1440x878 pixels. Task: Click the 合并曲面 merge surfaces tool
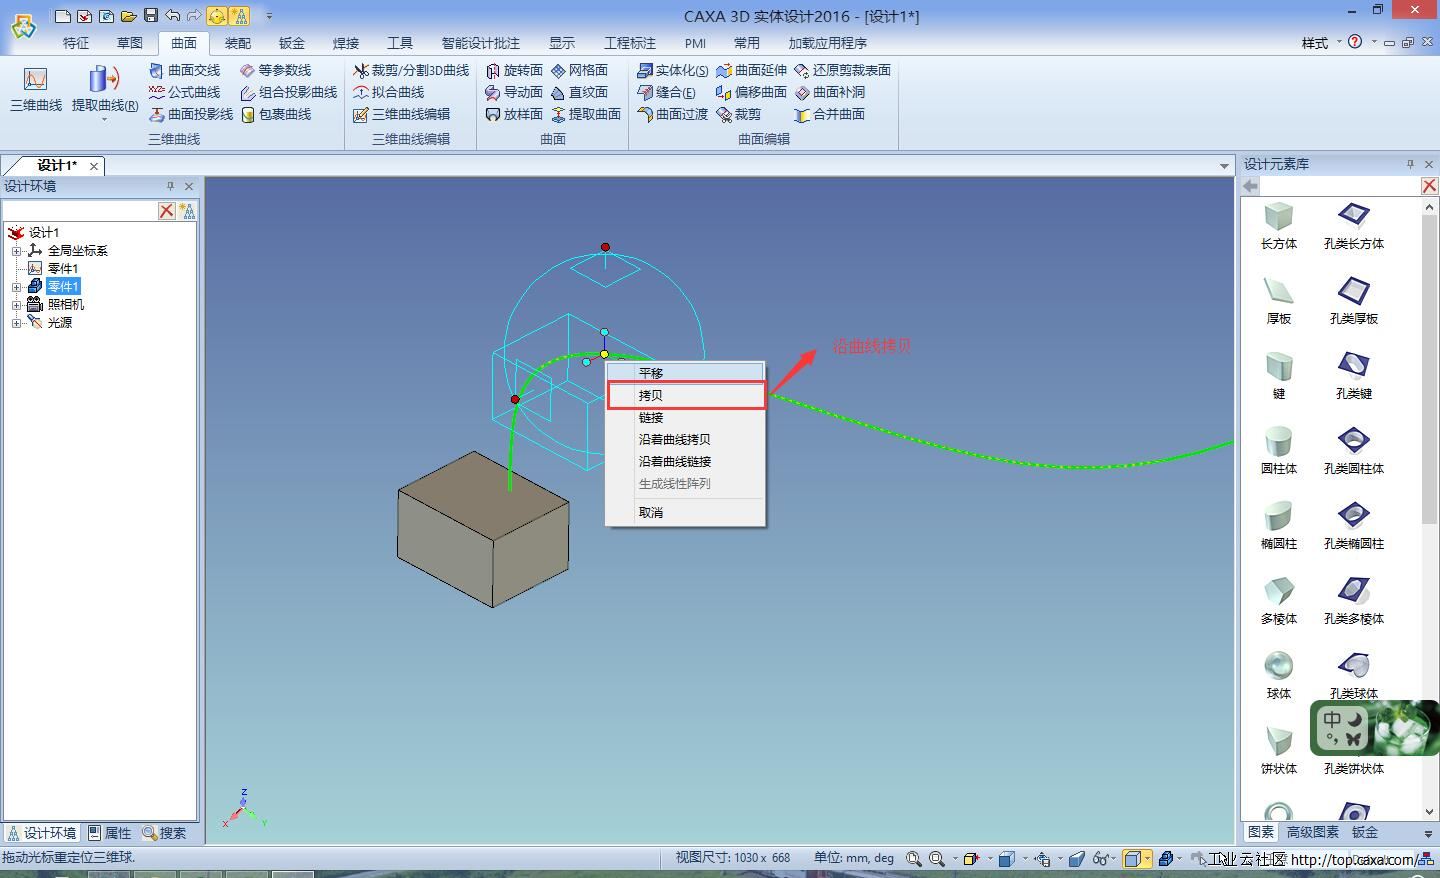tap(829, 114)
